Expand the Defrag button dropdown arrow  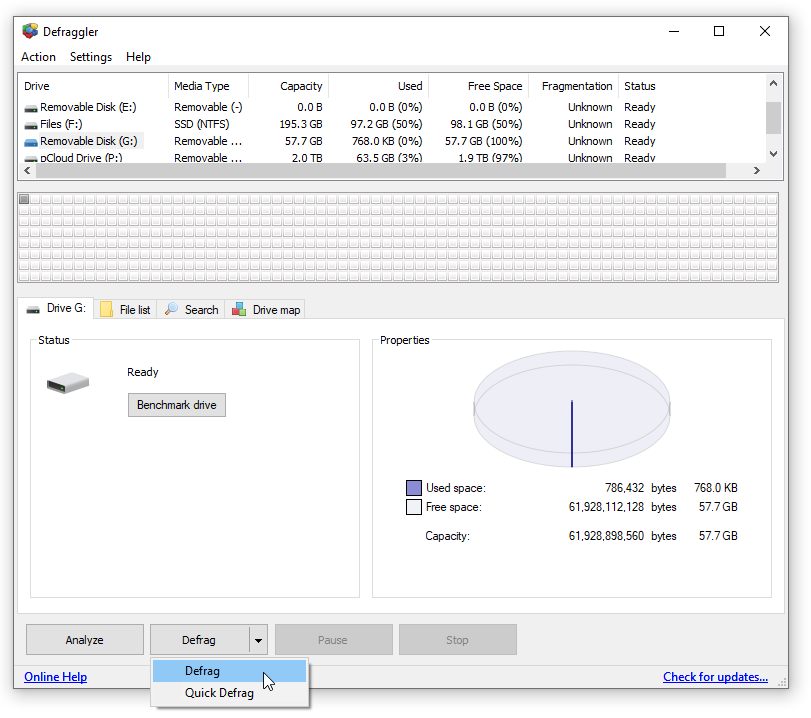pos(258,640)
